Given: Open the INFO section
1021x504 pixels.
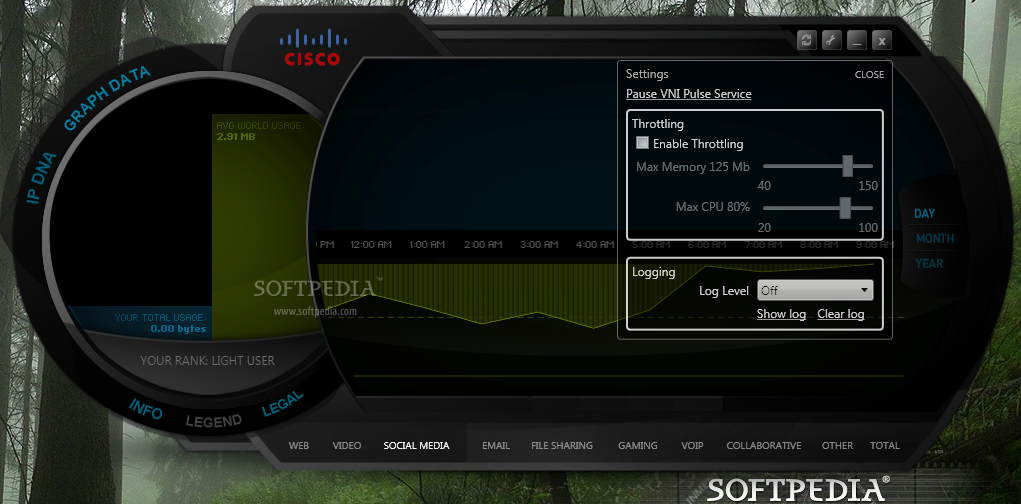Looking at the screenshot, I should pyautogui.click(x=146, y=408).
